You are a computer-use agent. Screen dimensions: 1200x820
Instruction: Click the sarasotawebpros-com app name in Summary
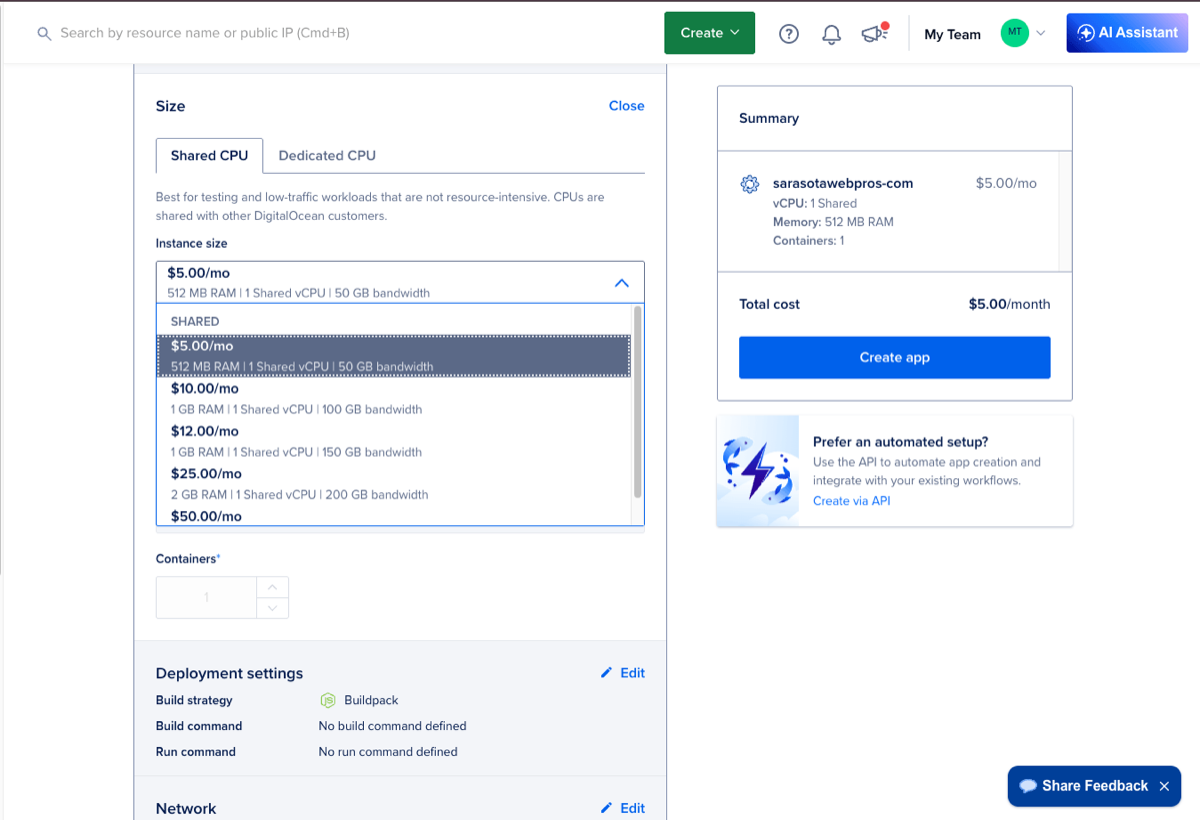tap(843, 183)
